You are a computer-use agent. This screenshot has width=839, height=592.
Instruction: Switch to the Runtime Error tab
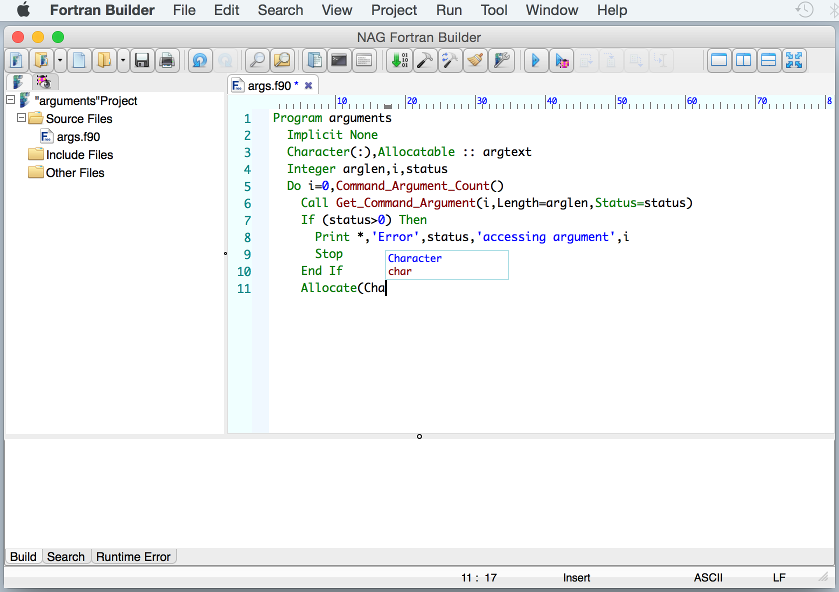[x=133, y=557]
